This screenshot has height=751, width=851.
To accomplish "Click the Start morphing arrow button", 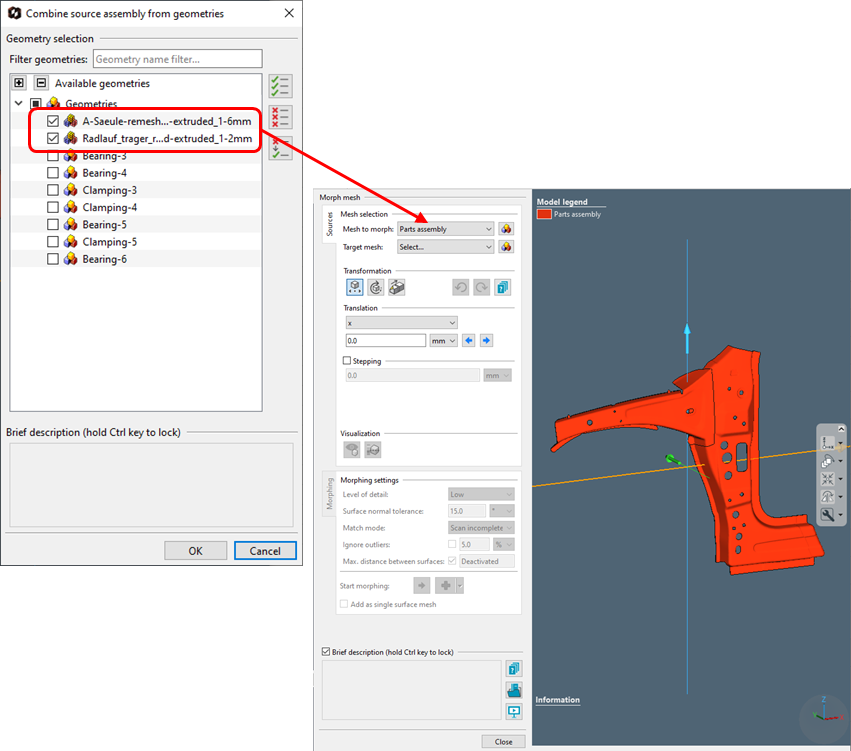I will tap(422, 585).
